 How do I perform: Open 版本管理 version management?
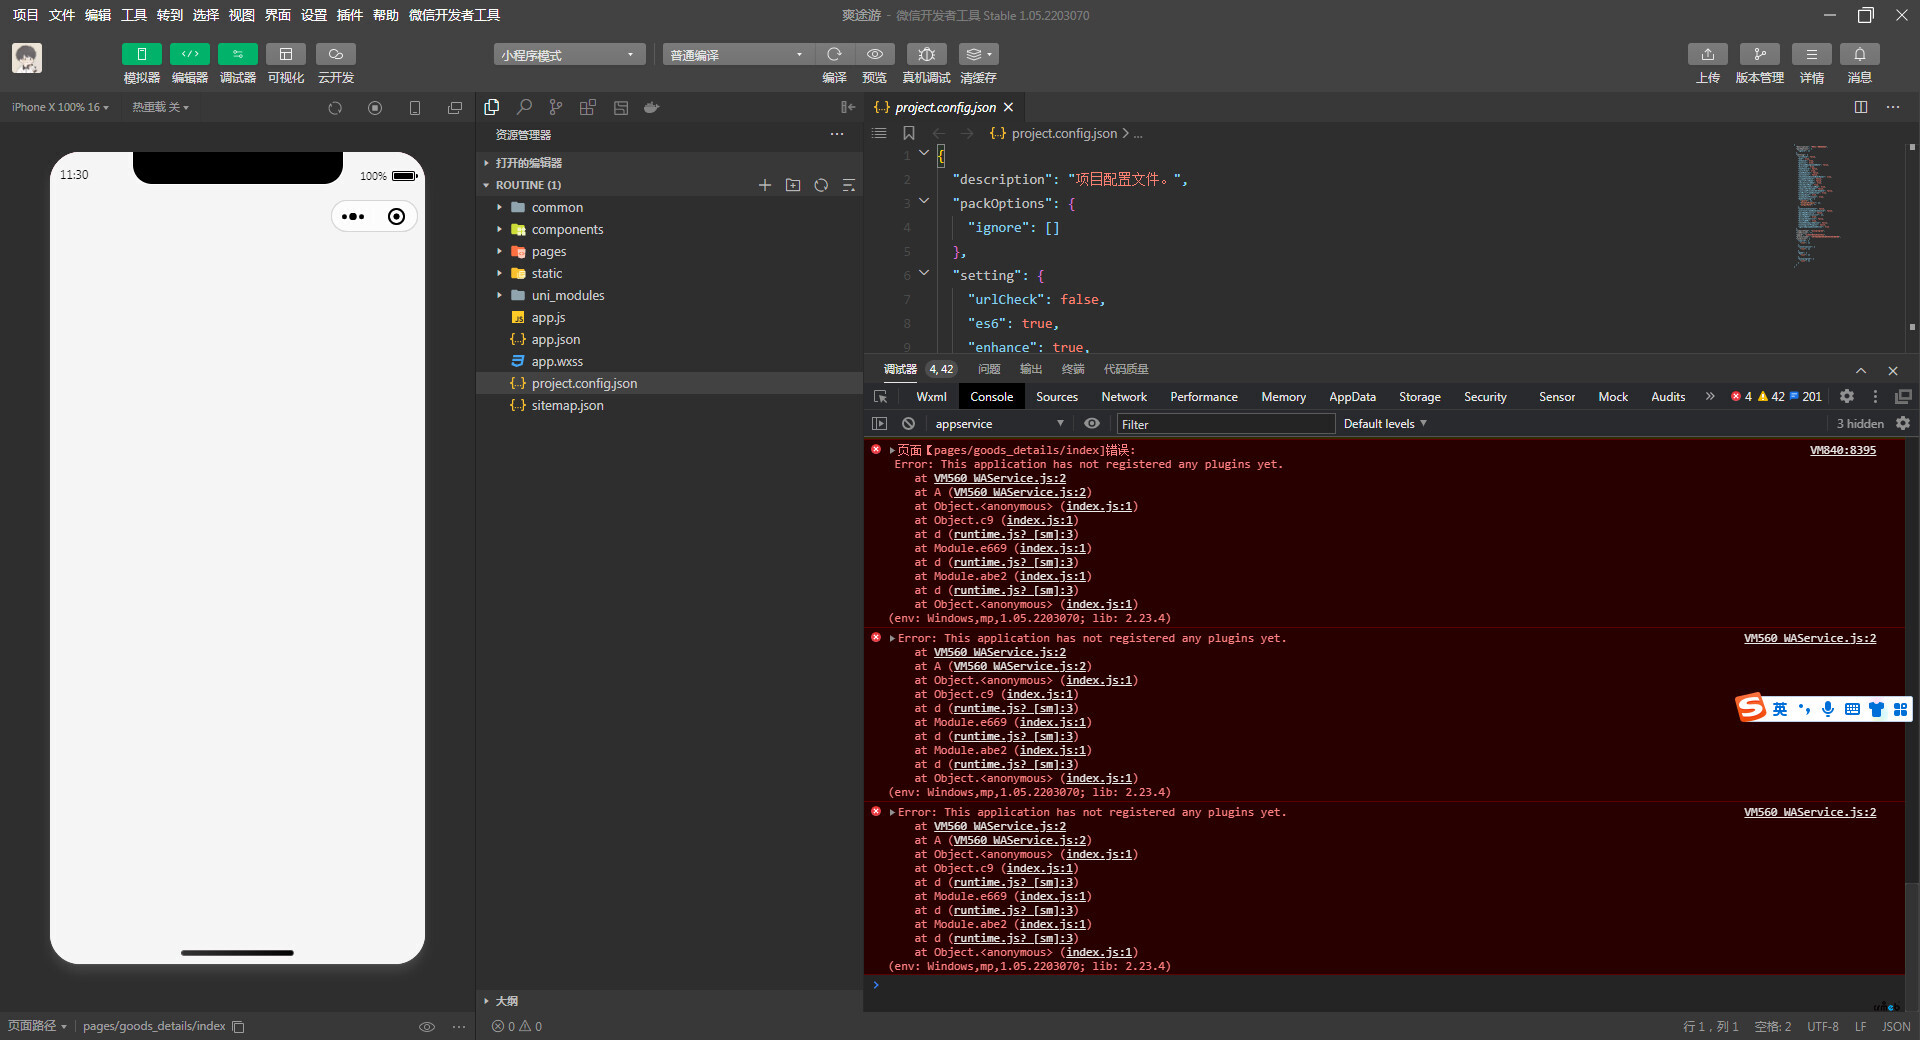pos(1760,54)
